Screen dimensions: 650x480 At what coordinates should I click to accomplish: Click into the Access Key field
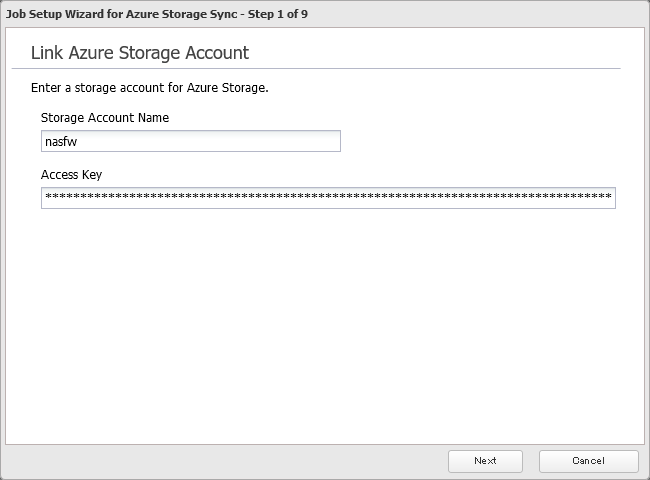328,198
